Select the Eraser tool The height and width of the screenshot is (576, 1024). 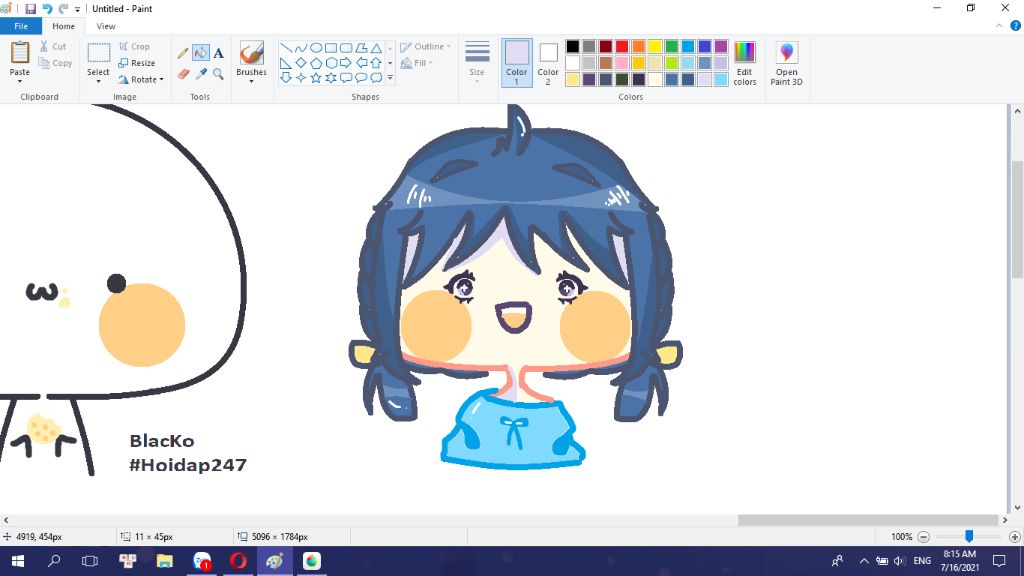183,74
